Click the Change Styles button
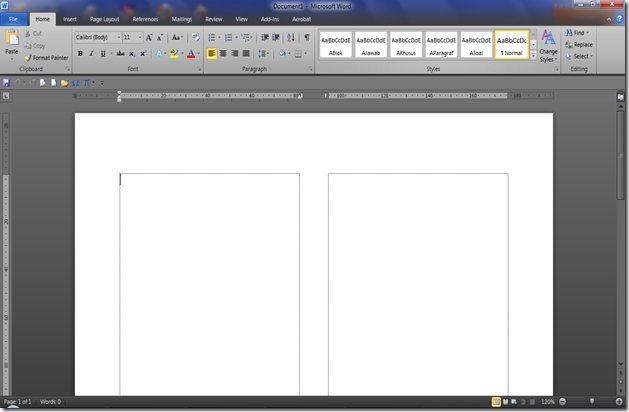 coord(548,46)
